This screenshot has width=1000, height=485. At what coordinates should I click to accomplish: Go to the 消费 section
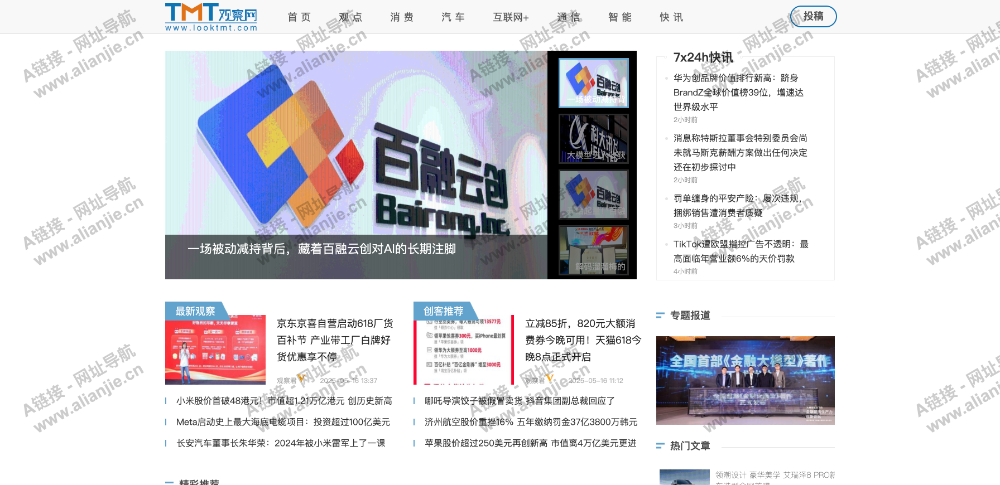point(402,17)
